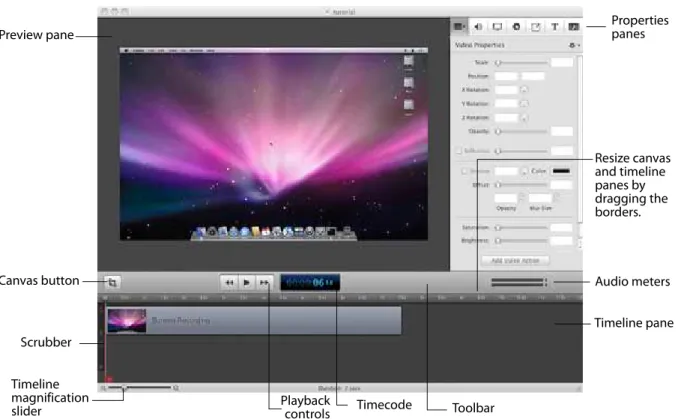Open the Video properties tab

pyautogui.click(x=460, y=27)
